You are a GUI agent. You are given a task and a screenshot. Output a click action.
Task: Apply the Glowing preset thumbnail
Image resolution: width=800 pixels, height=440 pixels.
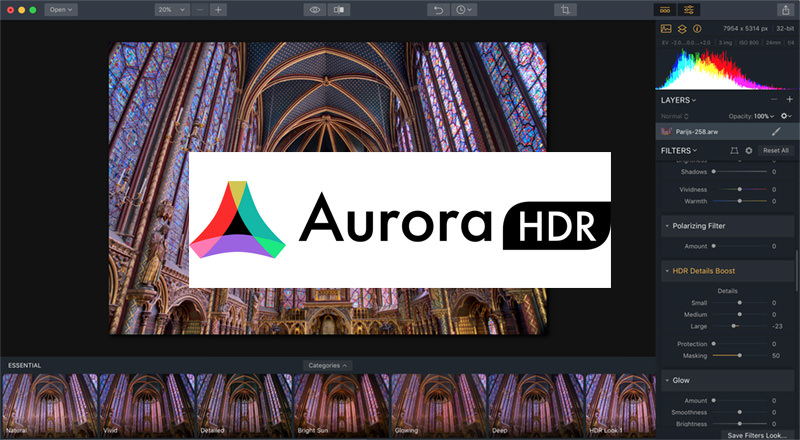[439, 405]
